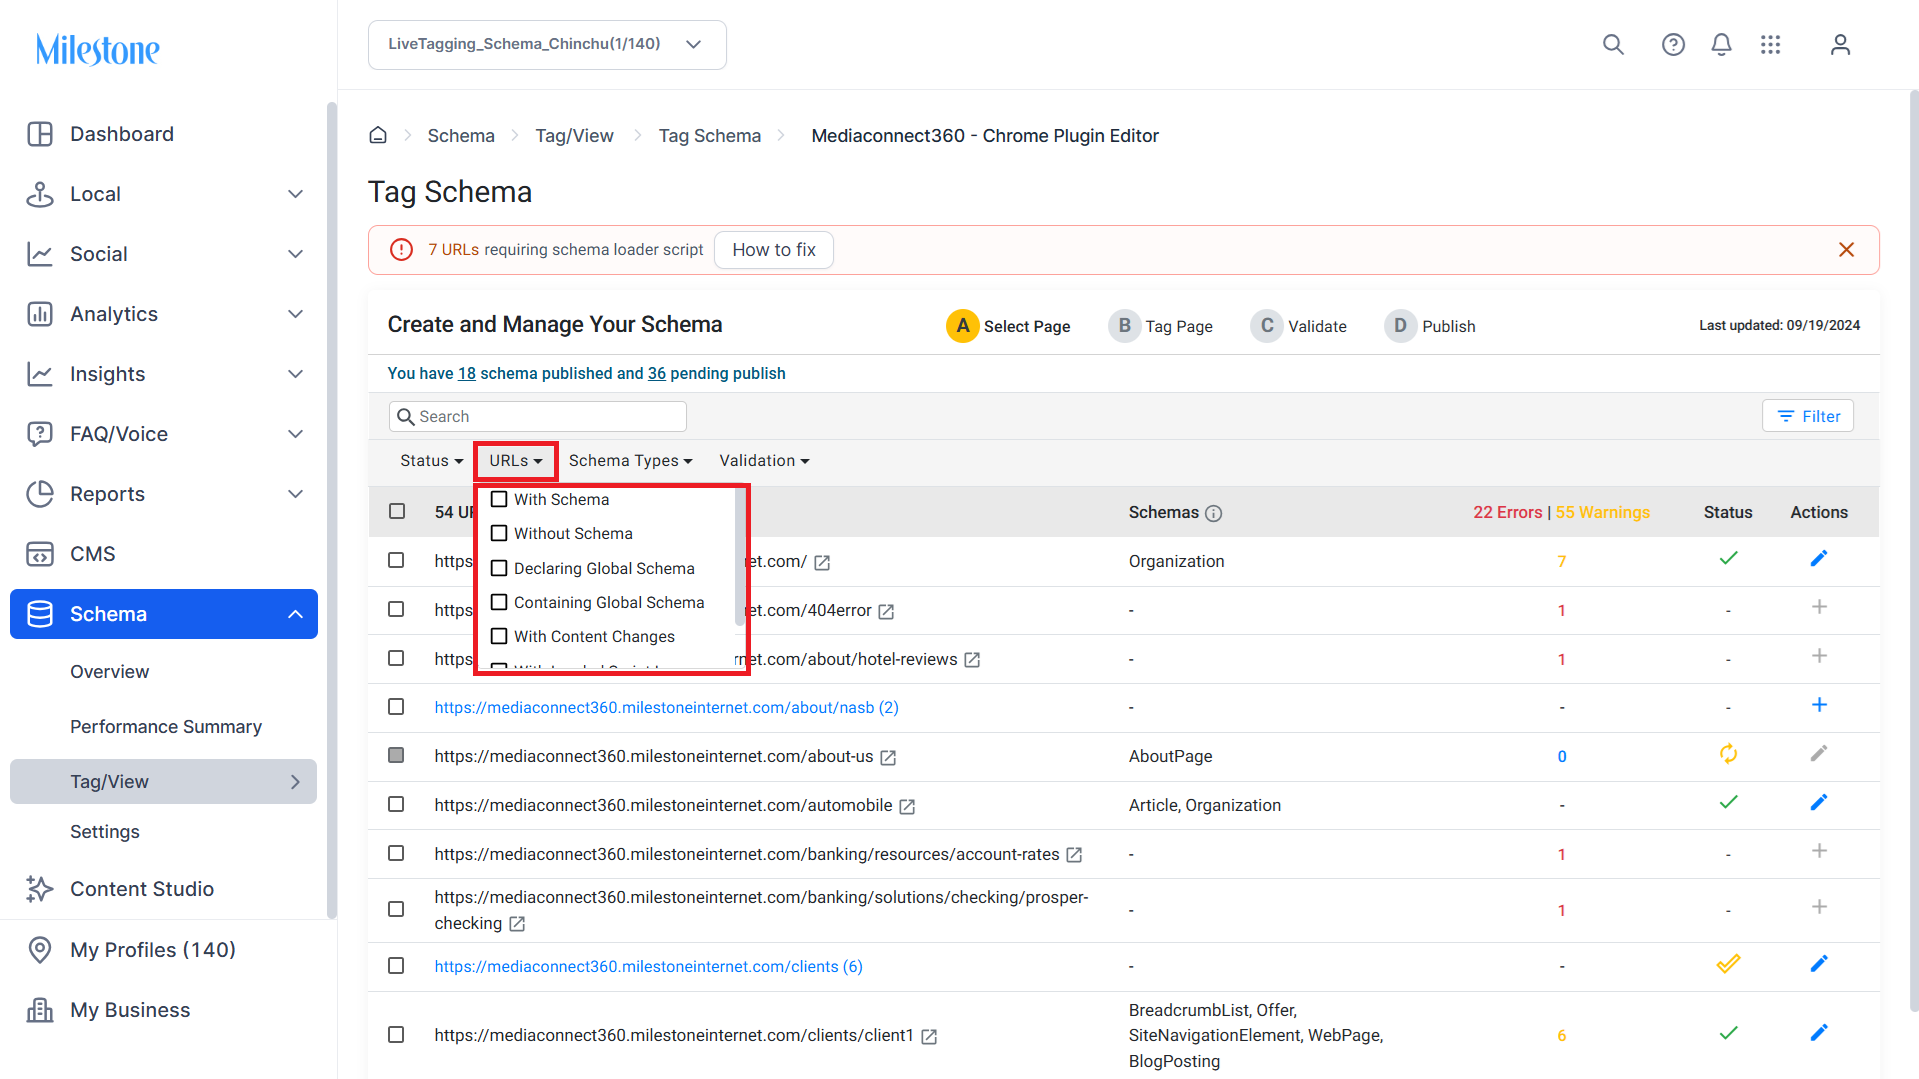Open the user account icon
This screenshot has height=1079, width=1919.
1840,45
